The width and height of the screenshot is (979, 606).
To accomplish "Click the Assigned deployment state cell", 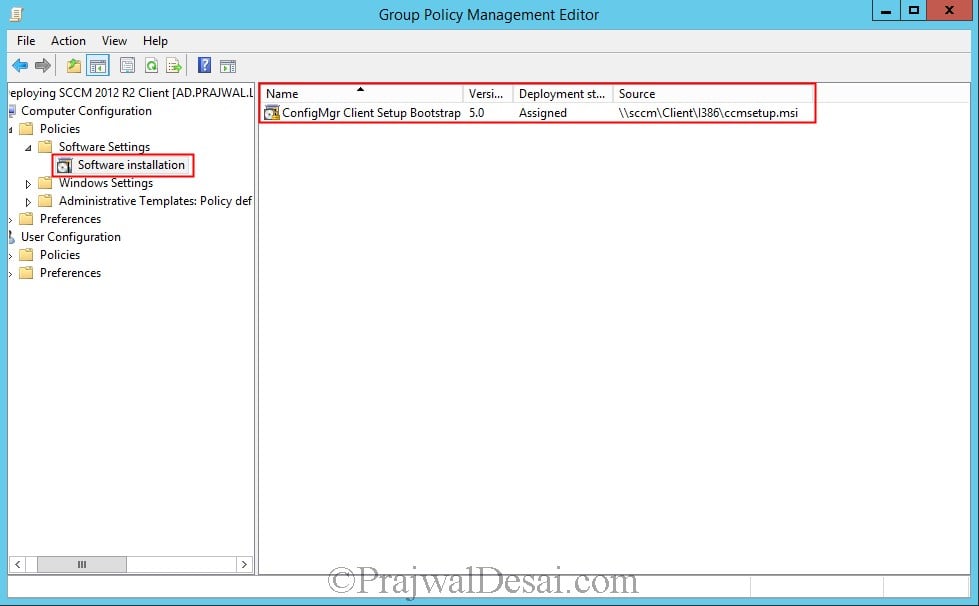I will pyautogui.click(x=543, y=113).
